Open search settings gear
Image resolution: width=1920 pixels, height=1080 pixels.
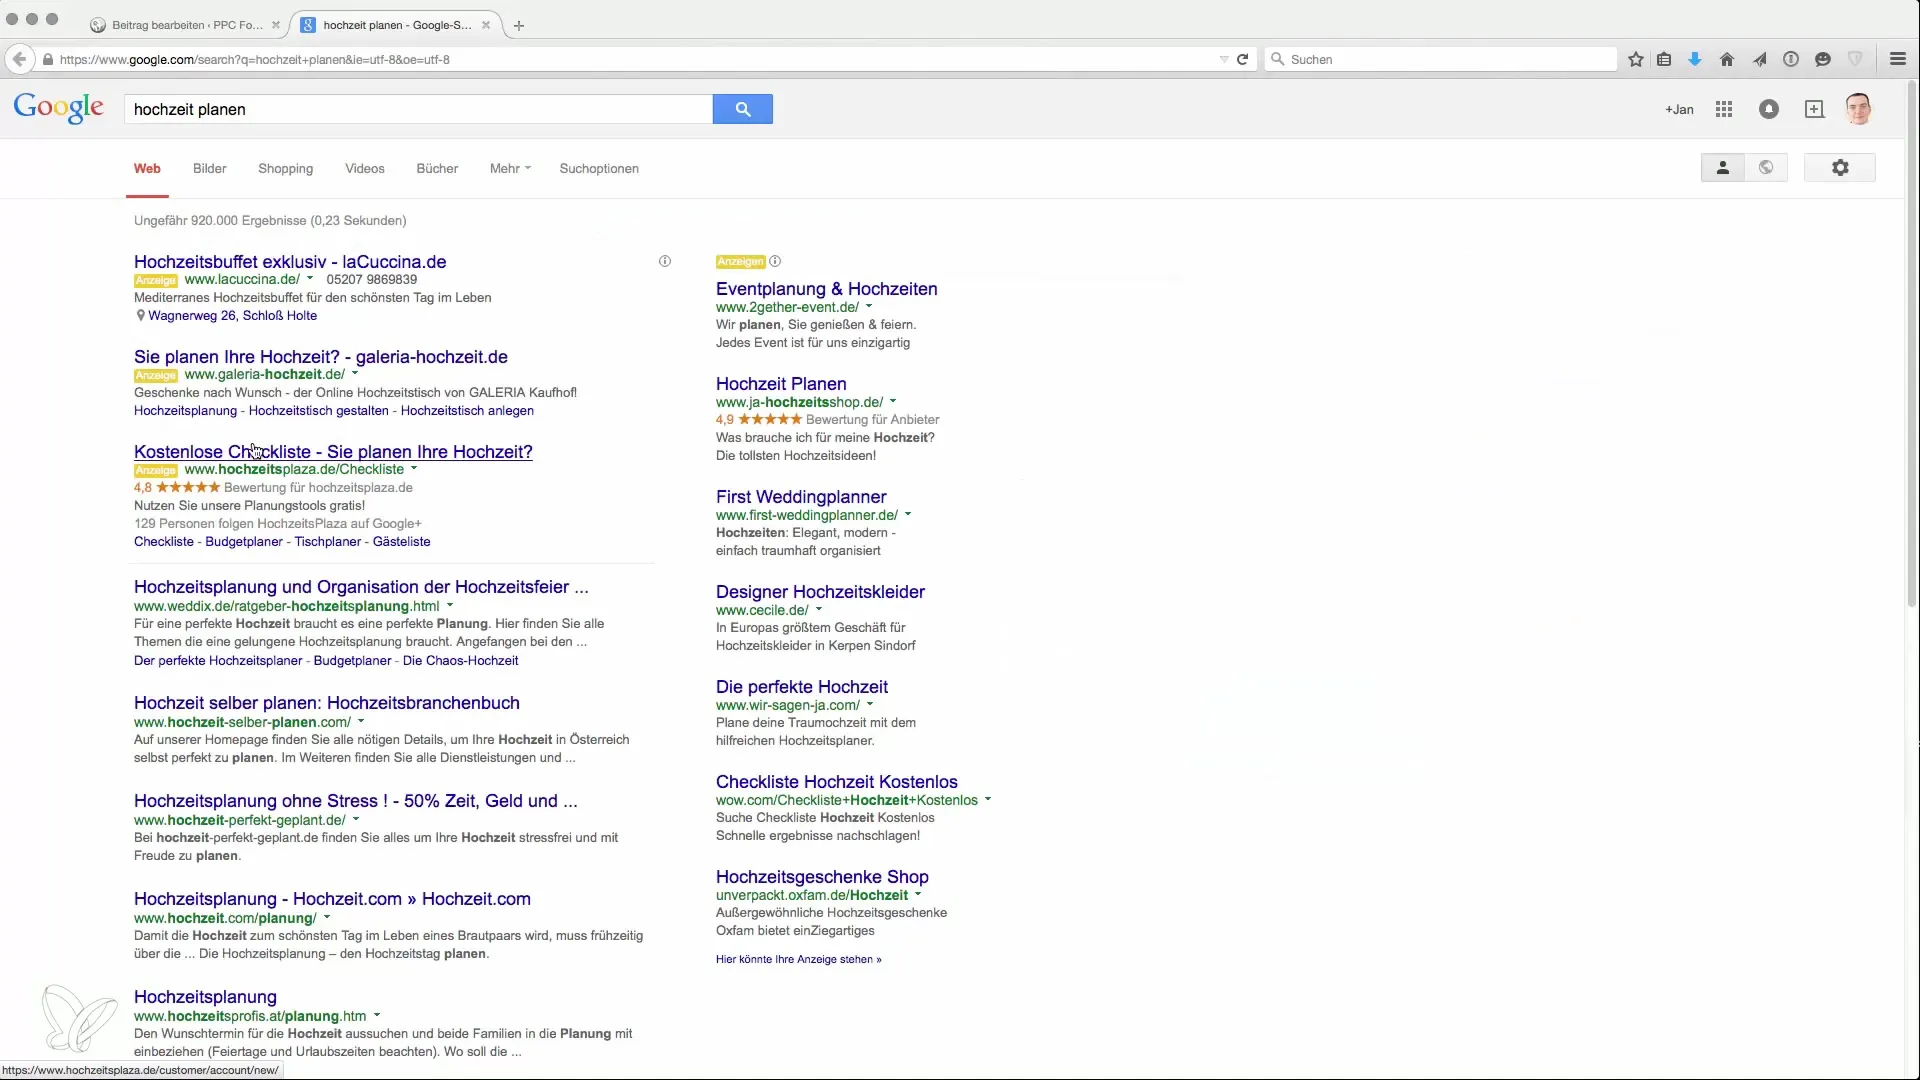point(1840,168)
